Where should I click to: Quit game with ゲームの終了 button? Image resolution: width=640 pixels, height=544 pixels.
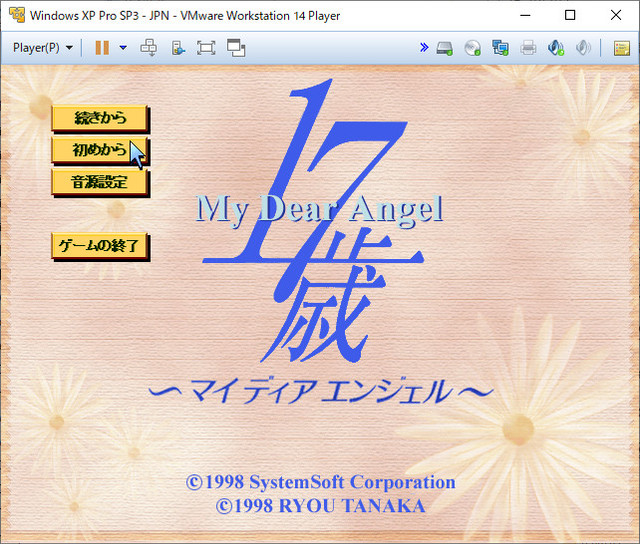tap(100, 246)
